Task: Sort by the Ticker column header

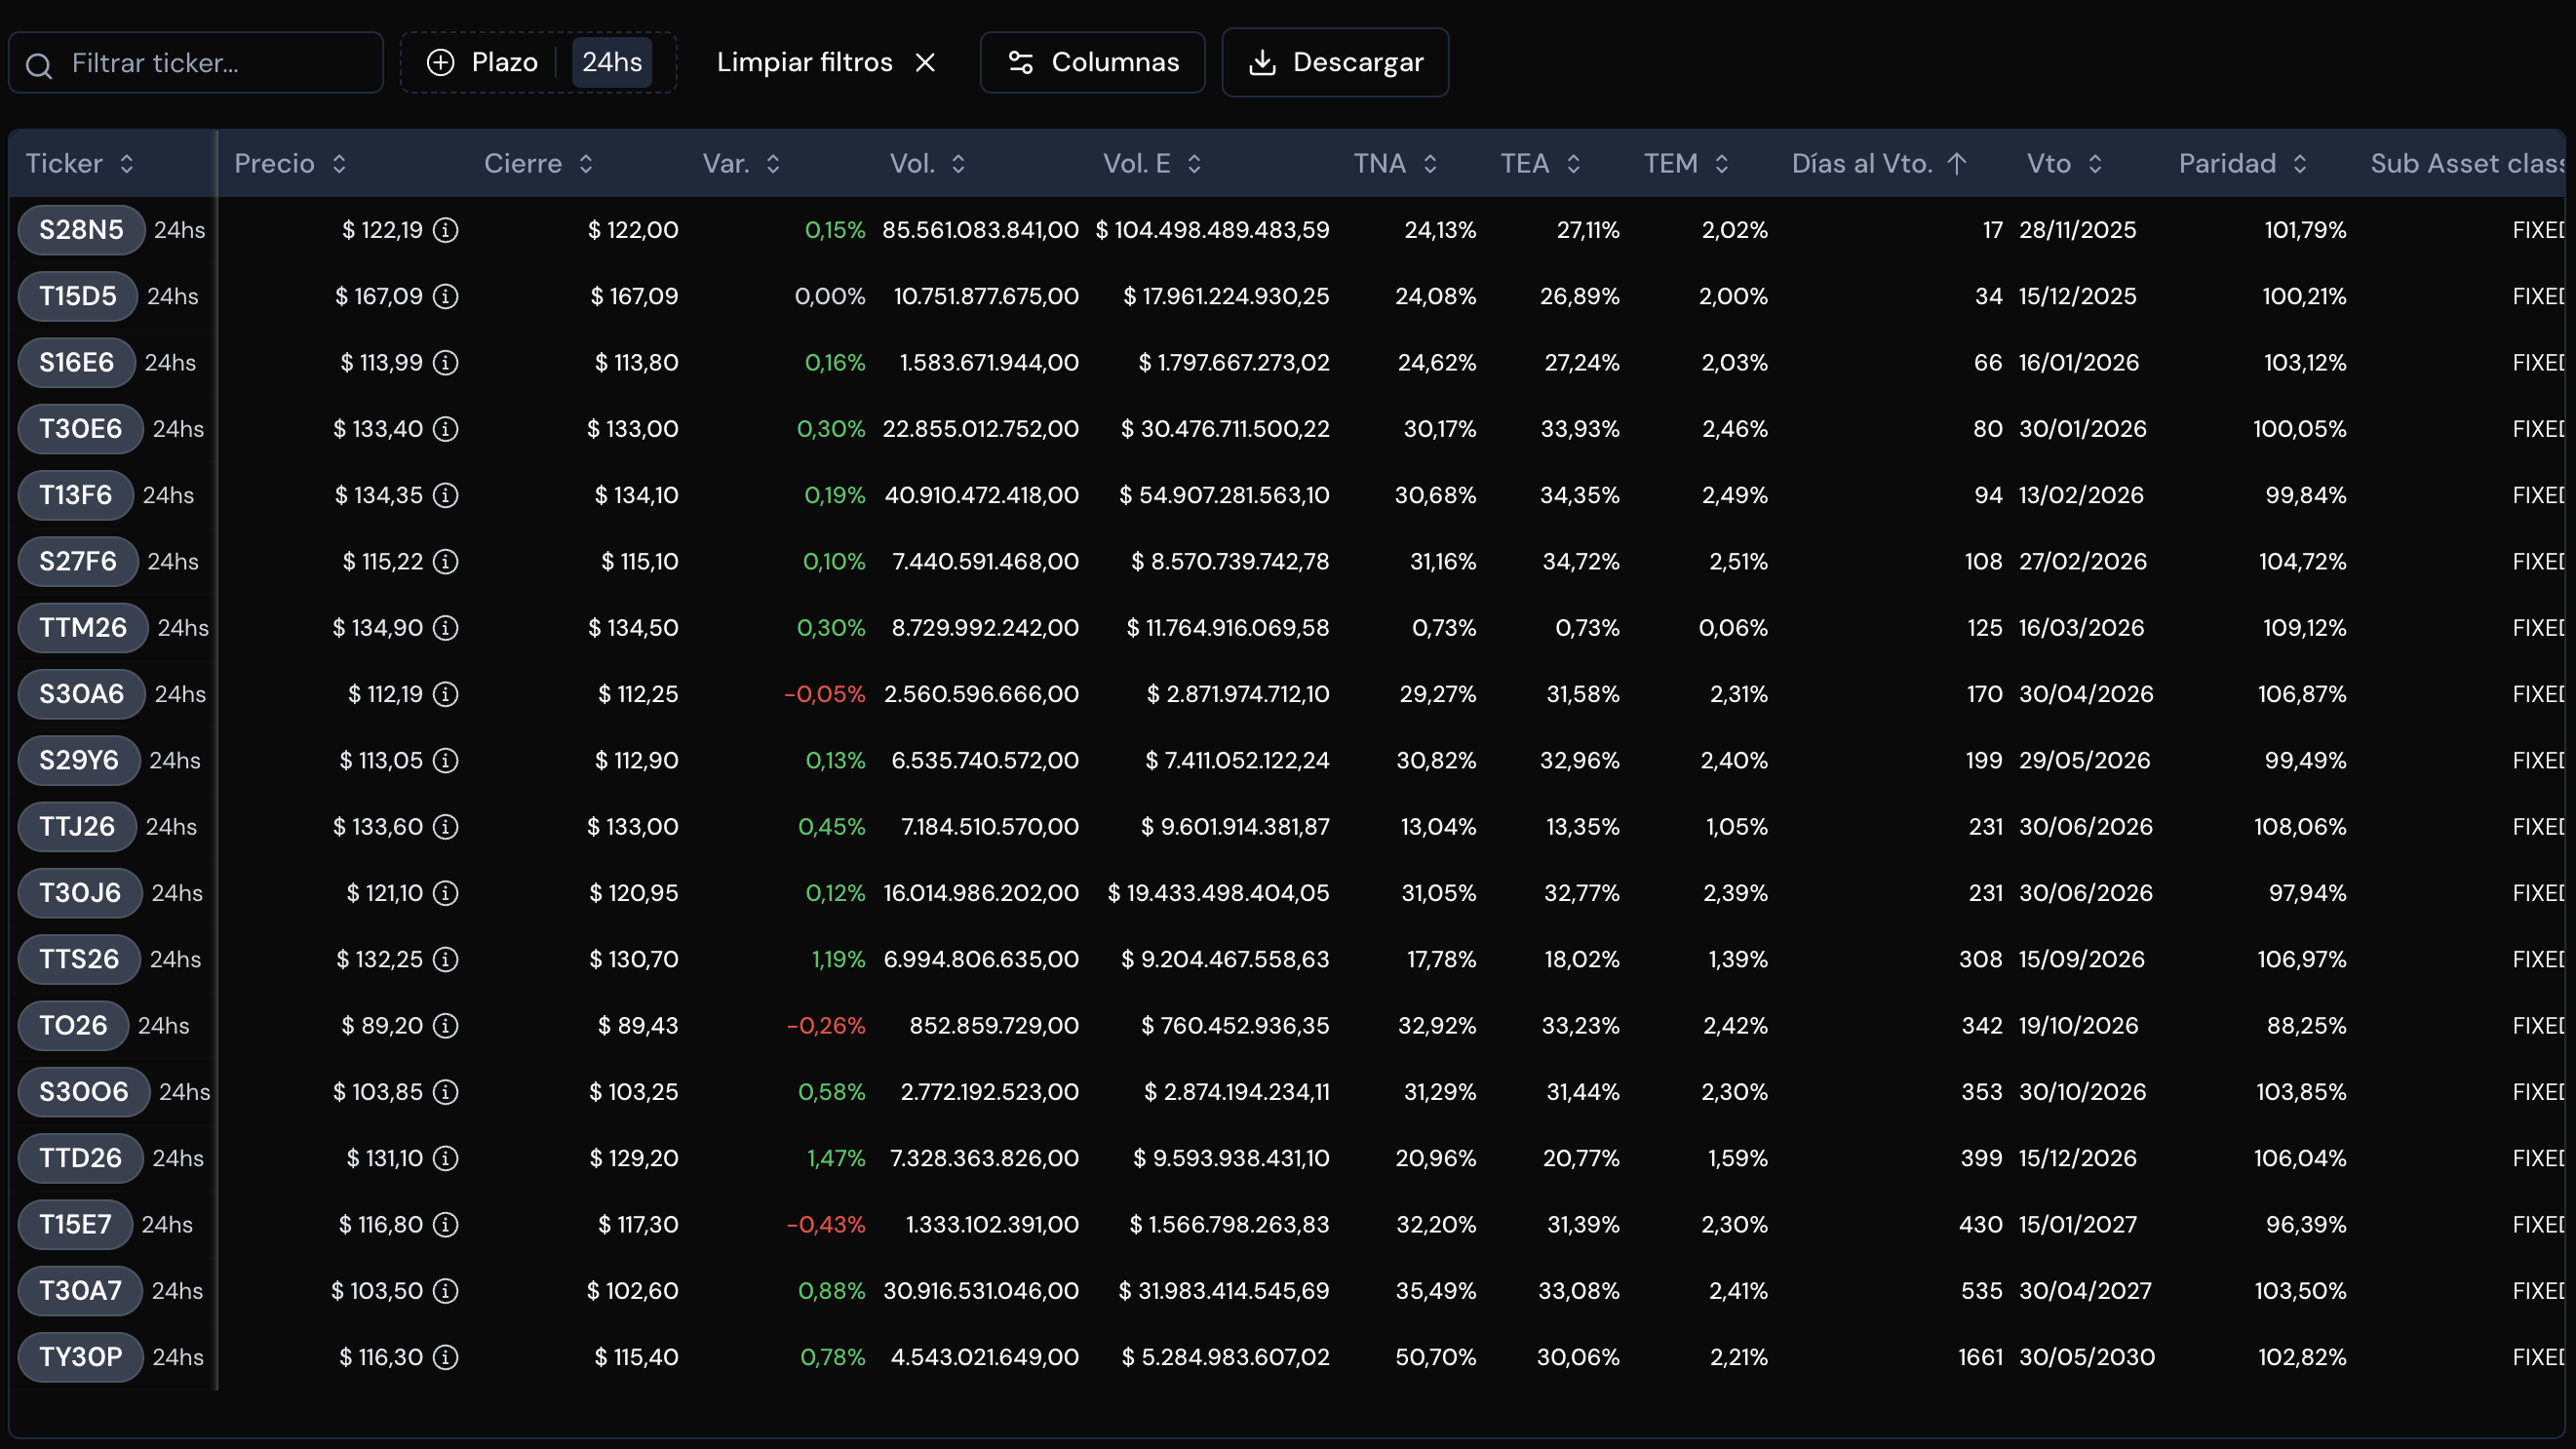Action: 80,164
